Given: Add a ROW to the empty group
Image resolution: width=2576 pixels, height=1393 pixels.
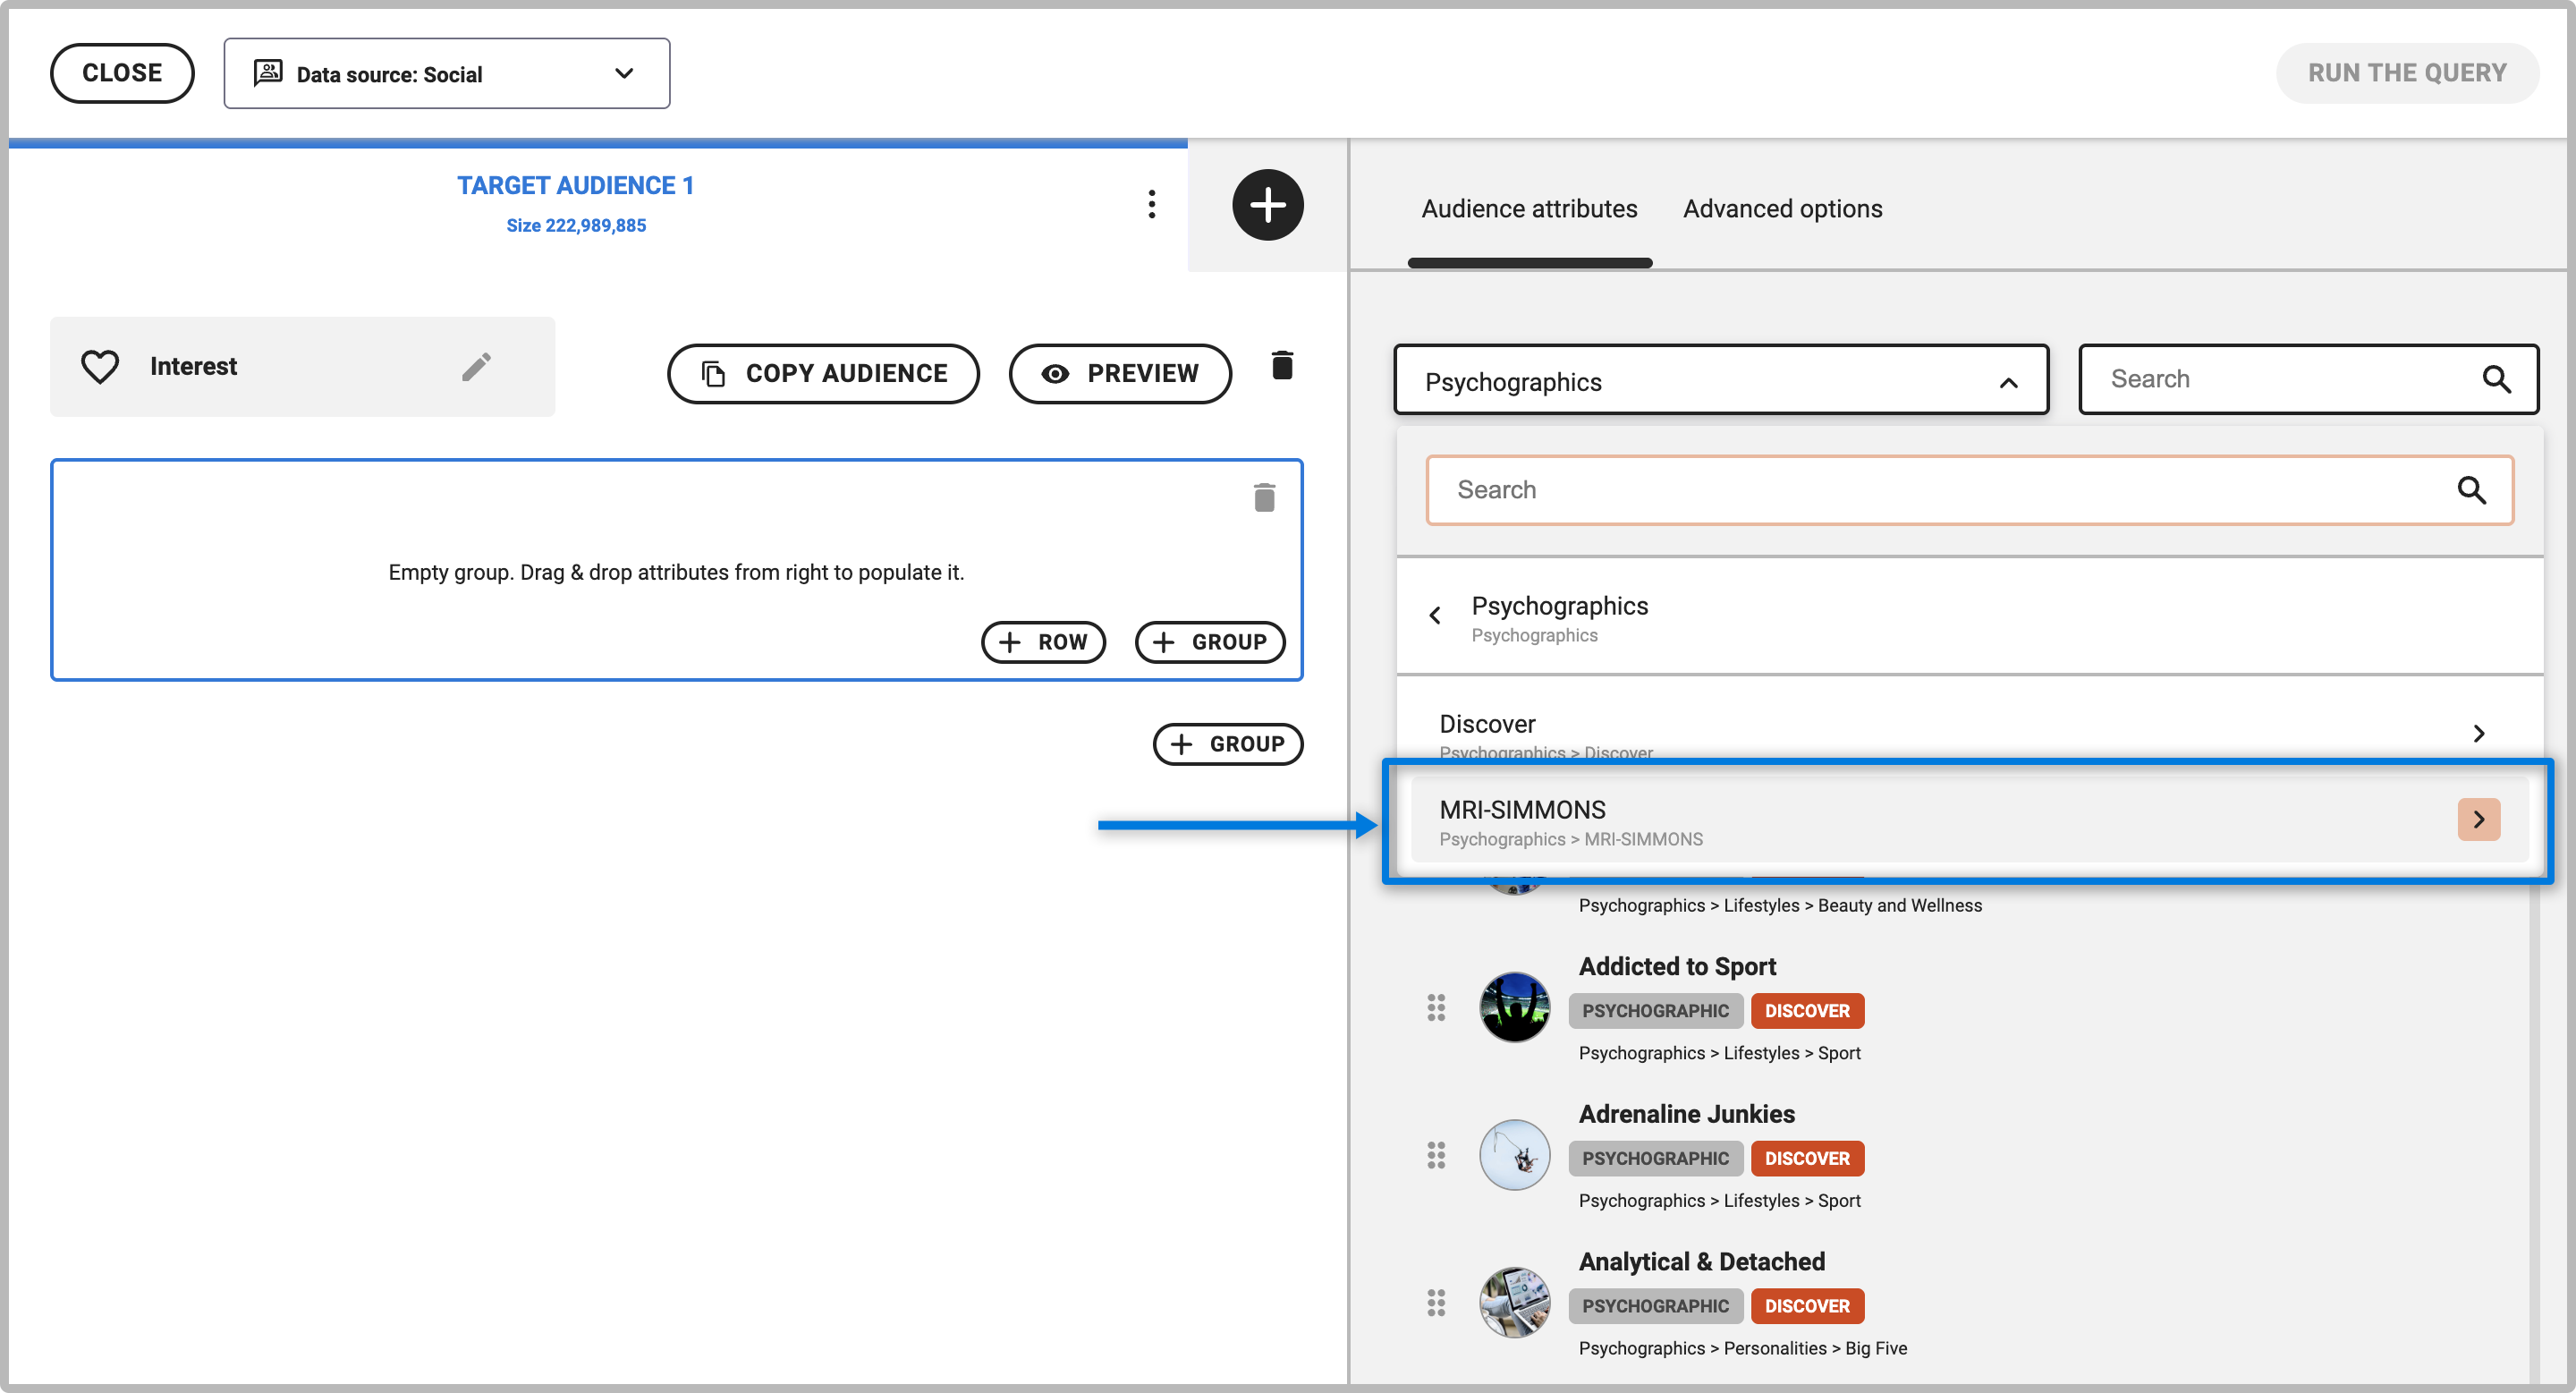Looking at the screenshot, I should (1043, 642).
